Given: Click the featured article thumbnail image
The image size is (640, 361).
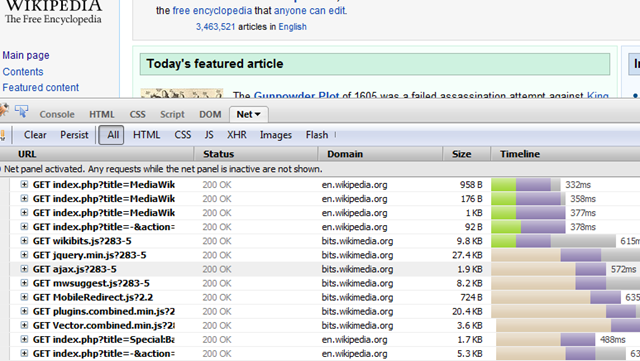Looking at the screenshot, I should 182,93.
